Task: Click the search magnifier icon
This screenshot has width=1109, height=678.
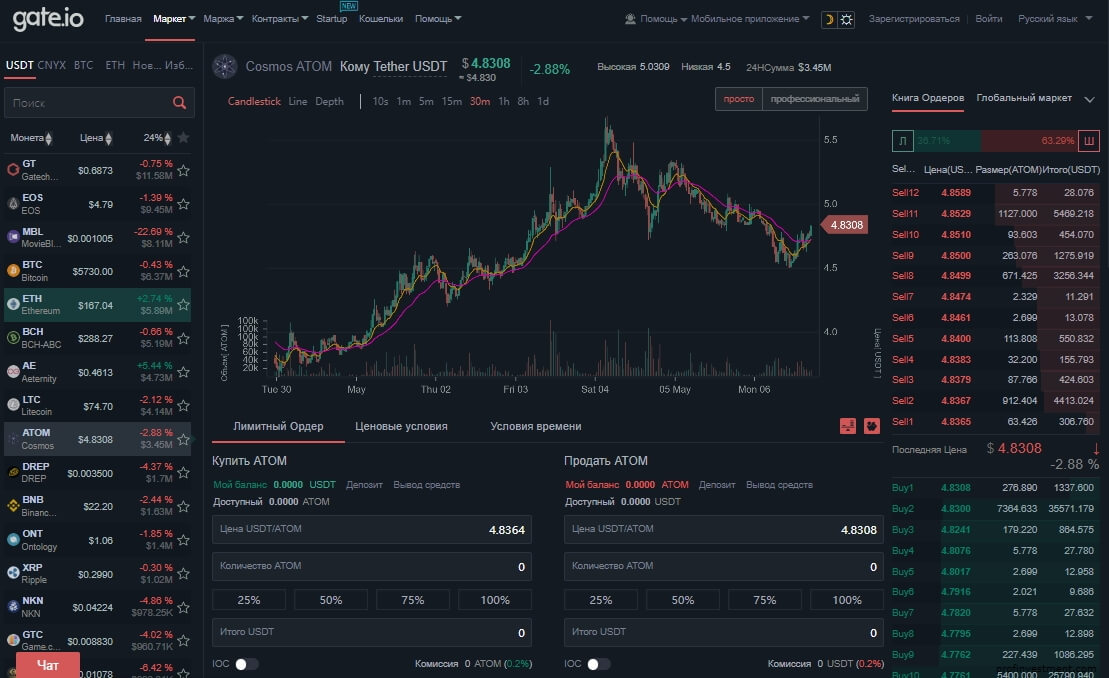Action: (180, 103)
